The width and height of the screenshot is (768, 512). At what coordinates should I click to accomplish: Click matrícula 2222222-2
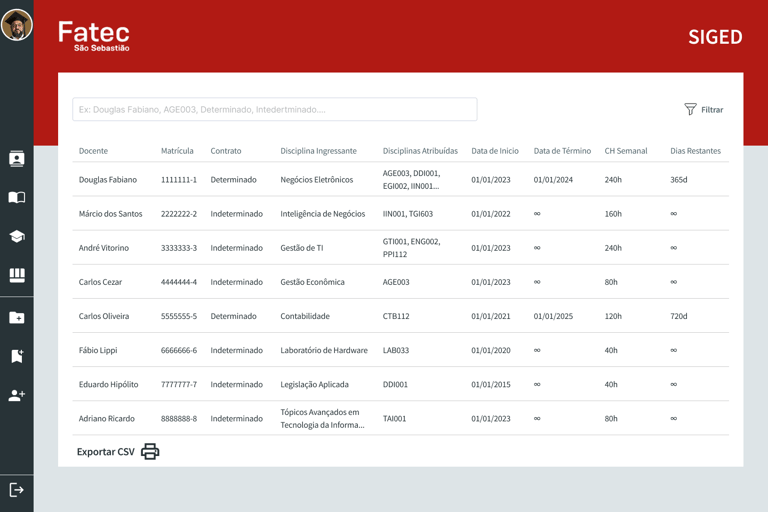pyautogui.click(x=179, y=214)
